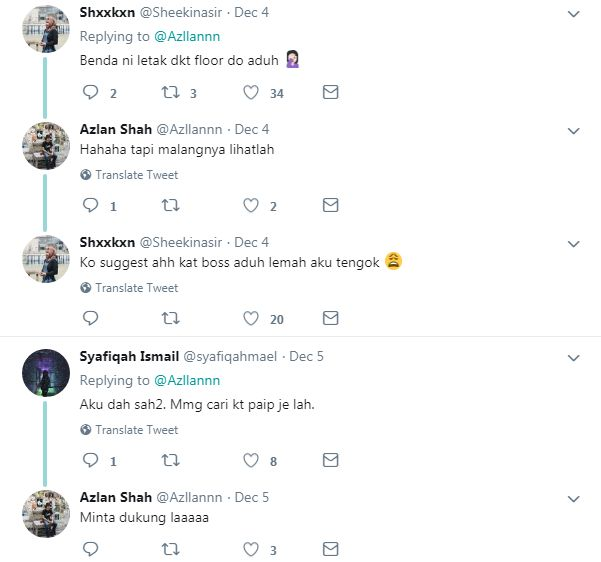View Syafiqah Ismail's profile picture
Screen dimensions: 601x562
[45, 374]
